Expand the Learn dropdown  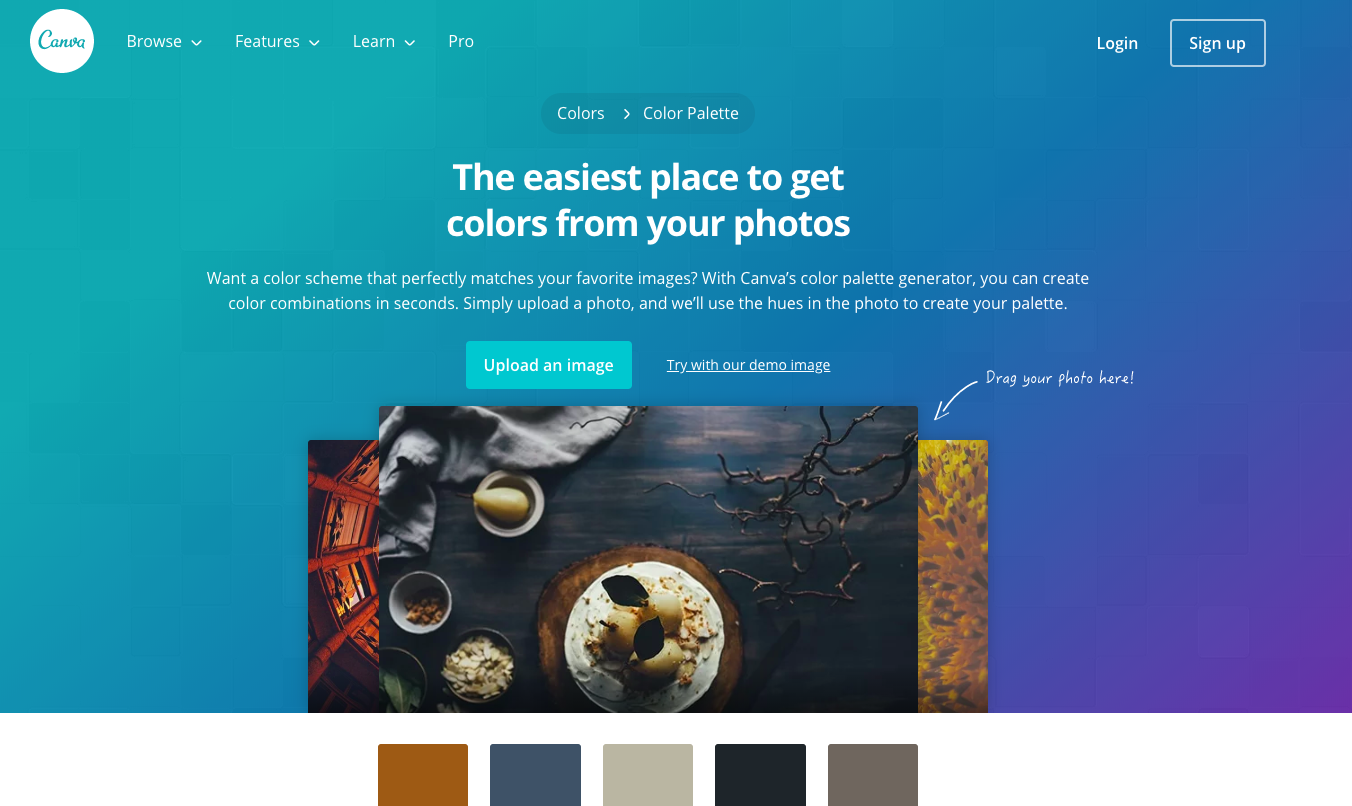coord(384,42)
